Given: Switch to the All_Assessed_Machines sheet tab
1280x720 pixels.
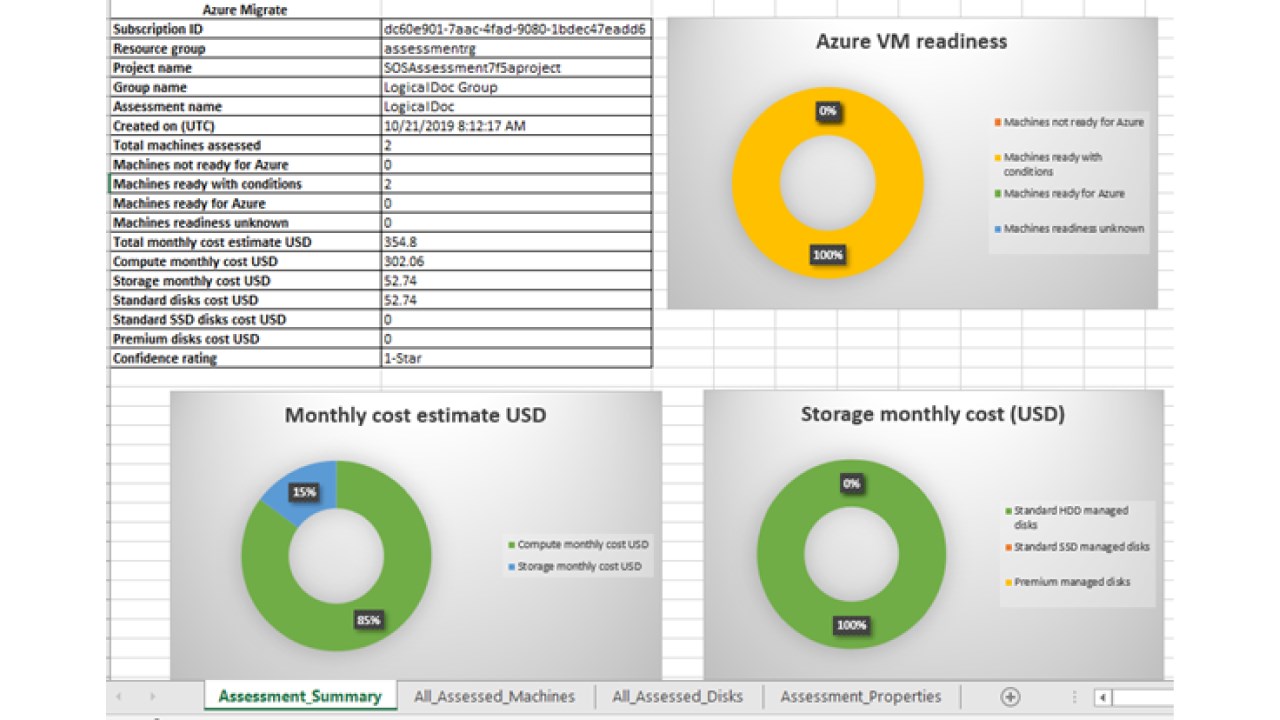Looking at the screenshot, I should [x=495, y=696].
